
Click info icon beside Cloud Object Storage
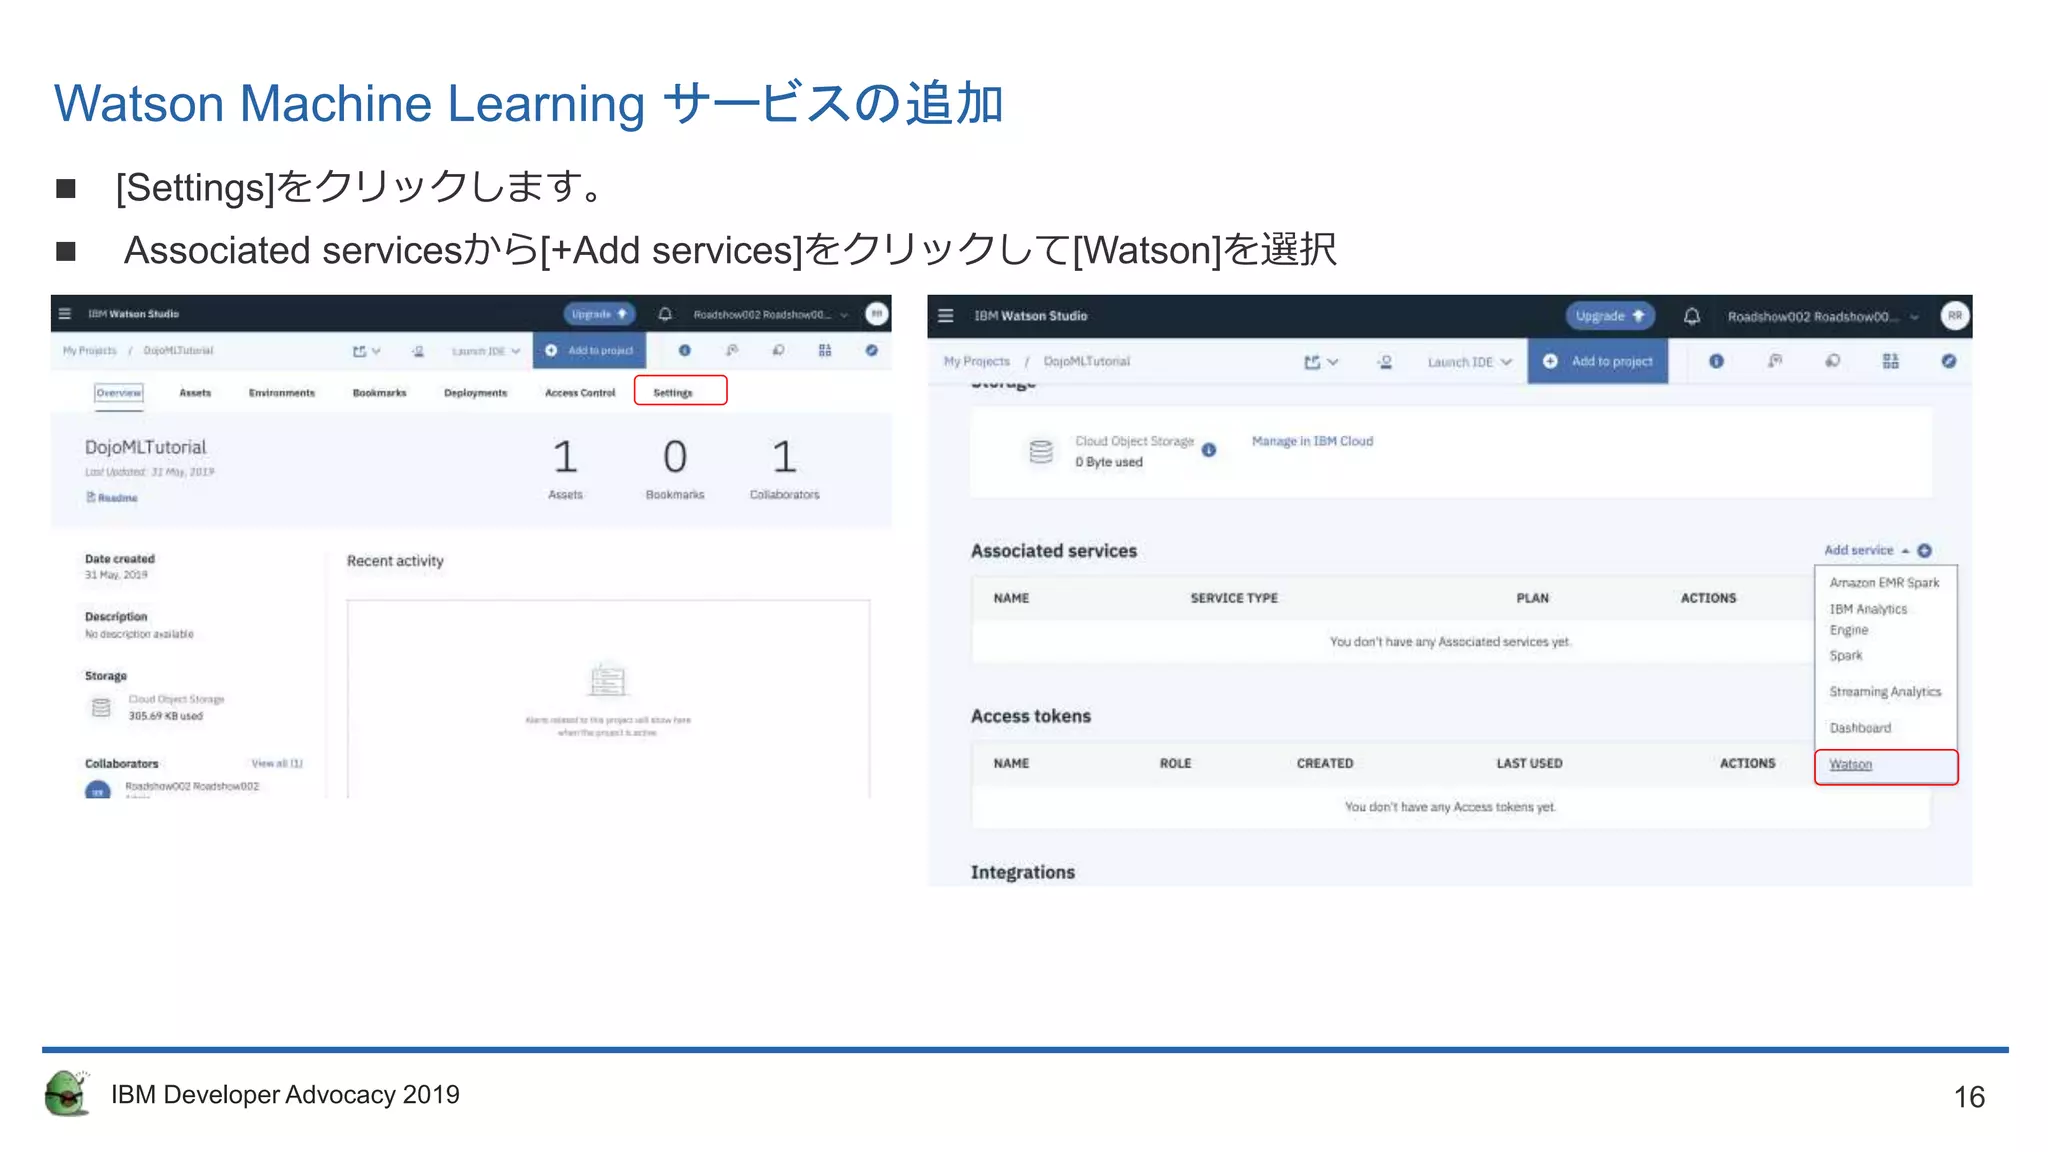click(x=1209, y=450)
